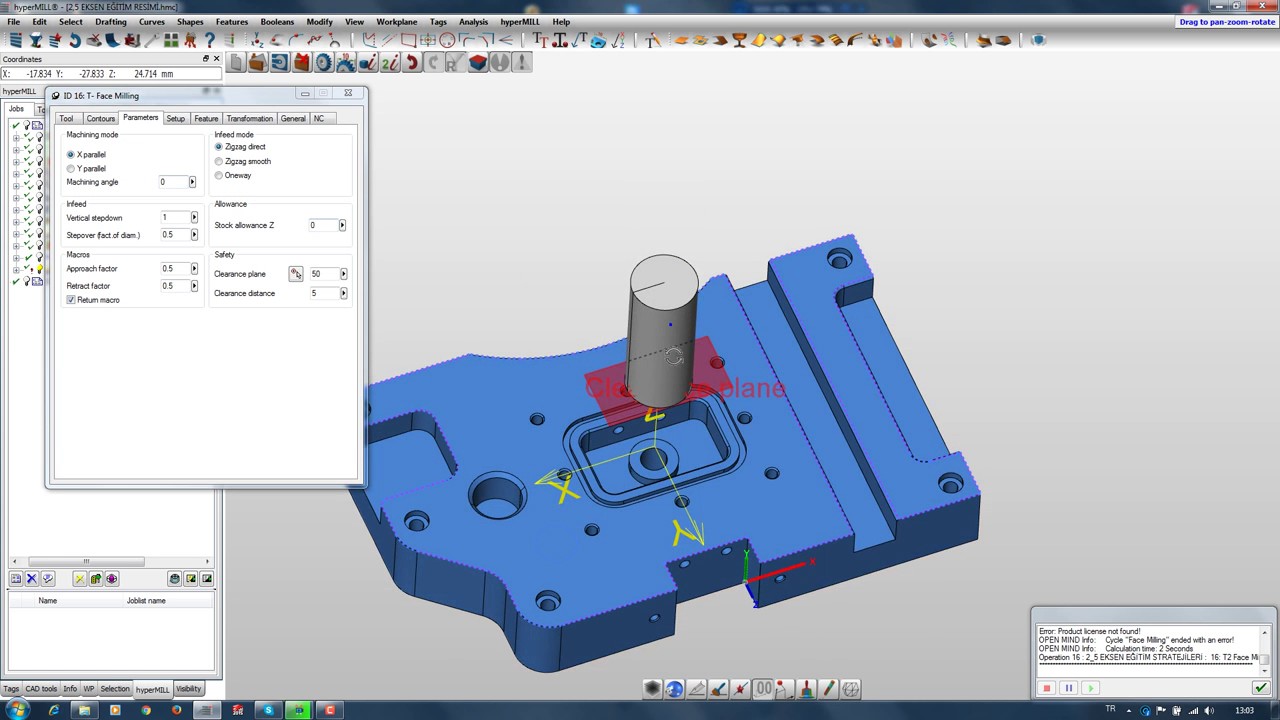The image size is (1280, 720).
Task: Click the circle drafting tool icon
Action: pyautogui.click(x=447, y=40)
